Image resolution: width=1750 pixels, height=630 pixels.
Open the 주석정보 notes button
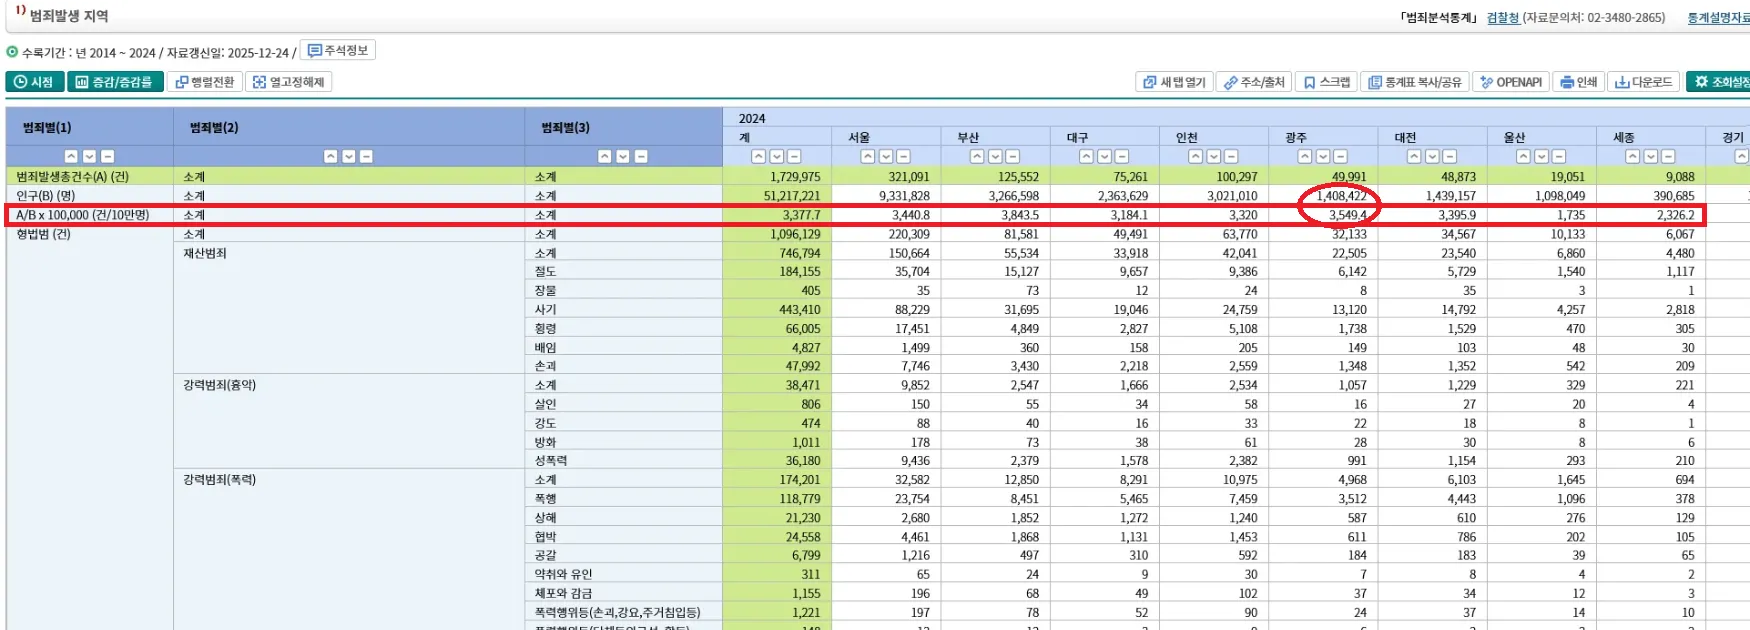point(338,51)
